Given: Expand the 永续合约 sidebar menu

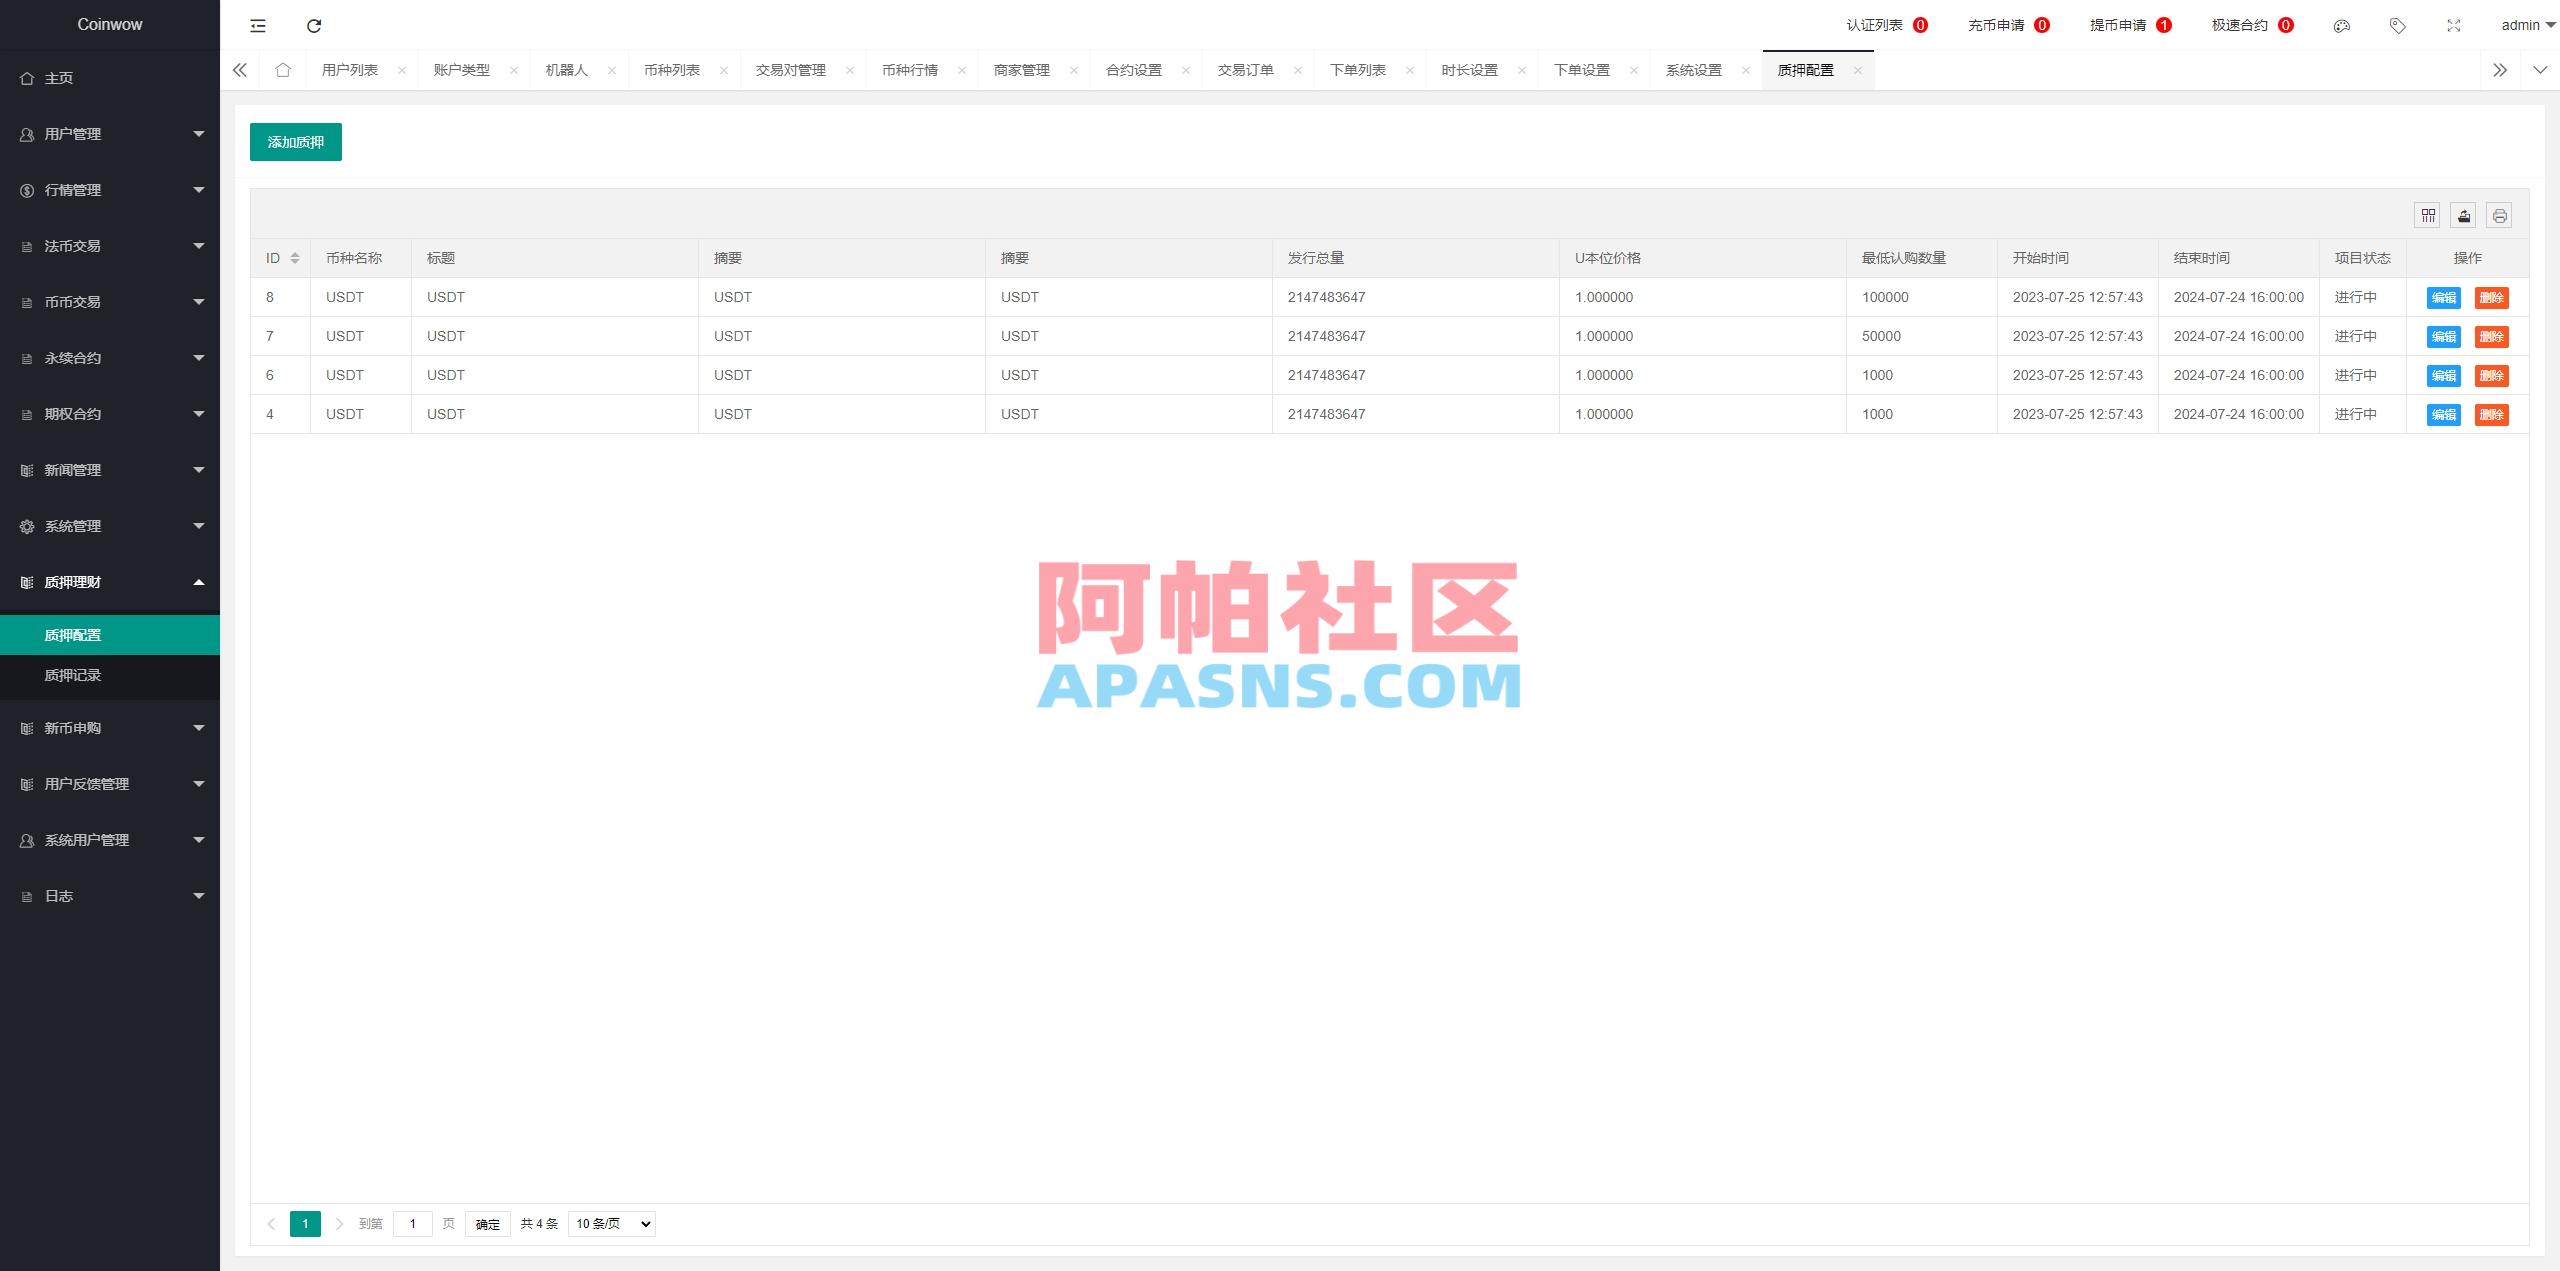Looking at the screenshot, I should point(110,358).
